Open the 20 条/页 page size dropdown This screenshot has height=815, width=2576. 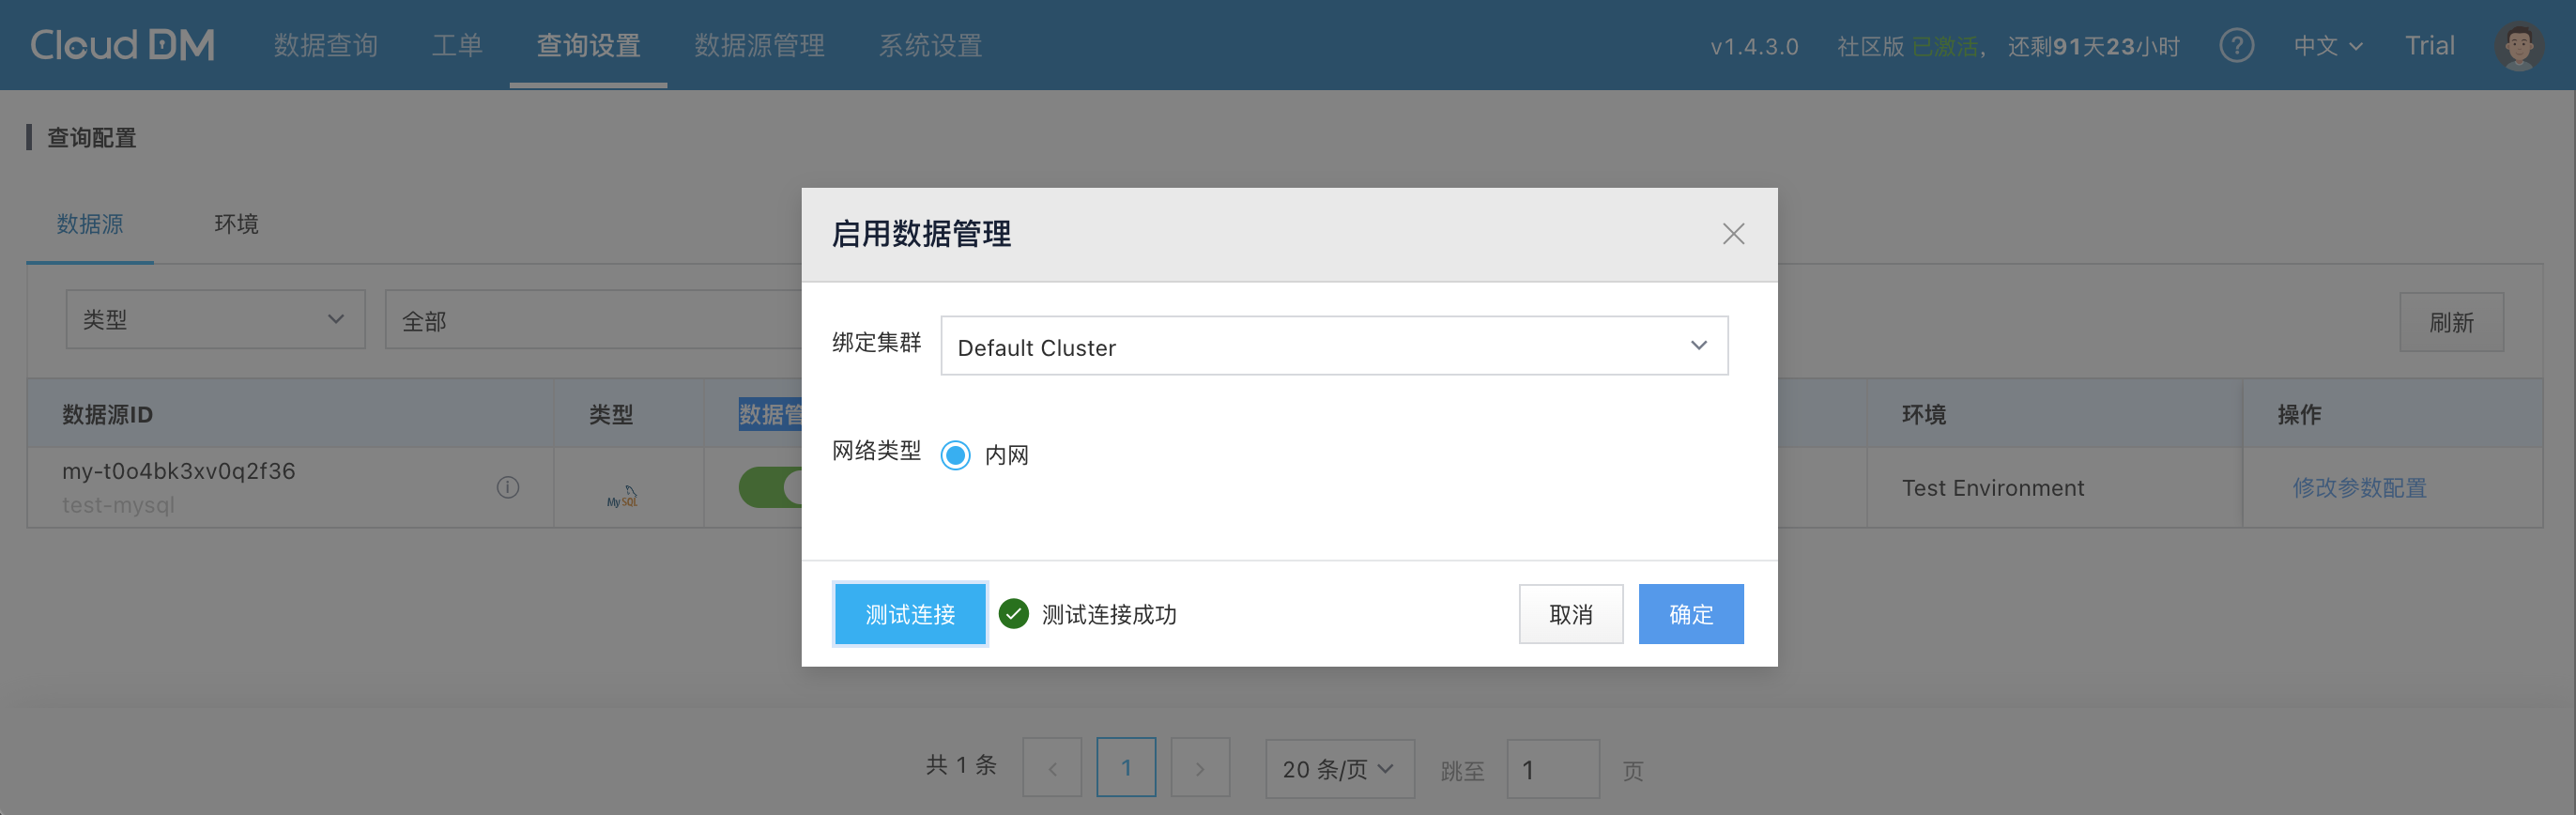tap(1339, 768)
